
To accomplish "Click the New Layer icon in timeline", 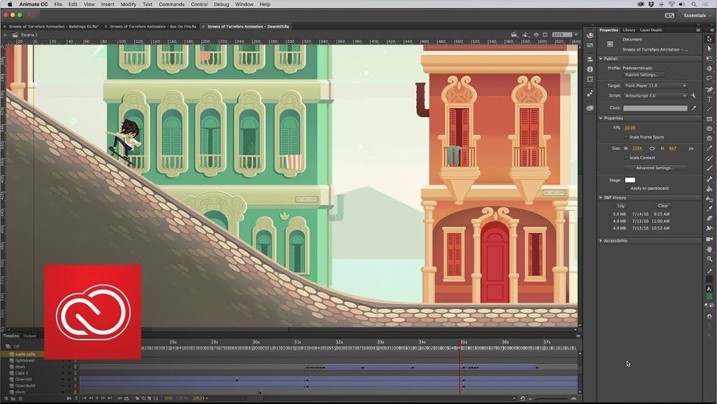I will 5,399.
